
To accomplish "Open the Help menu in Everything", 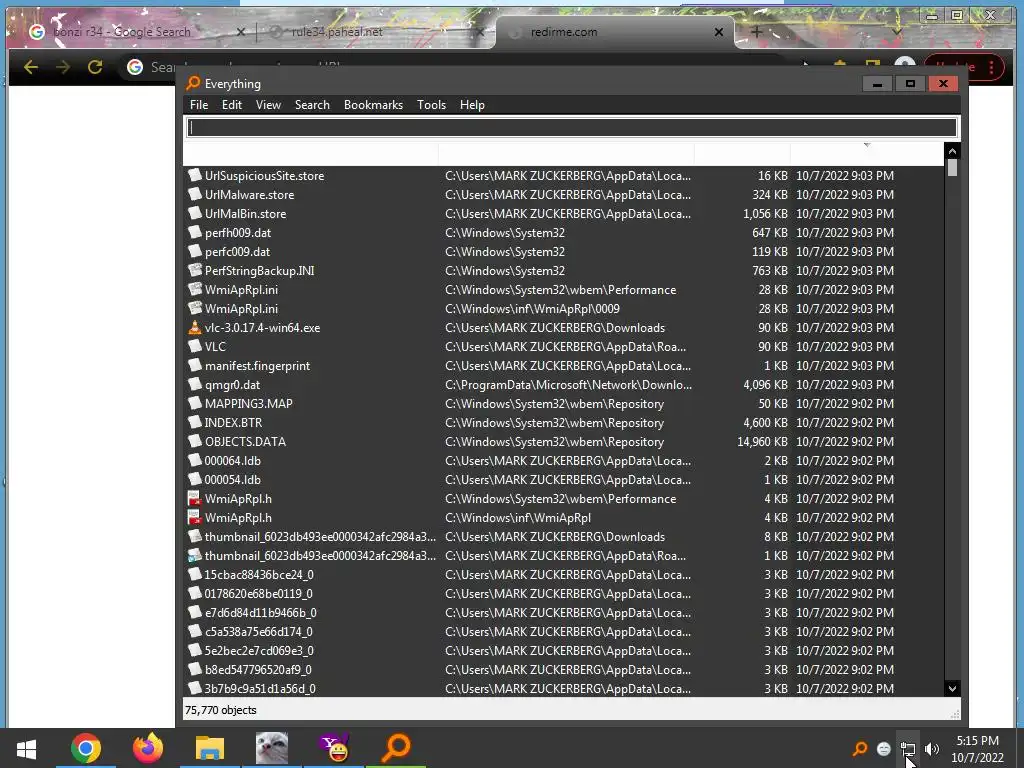I will tap(472, 105).
